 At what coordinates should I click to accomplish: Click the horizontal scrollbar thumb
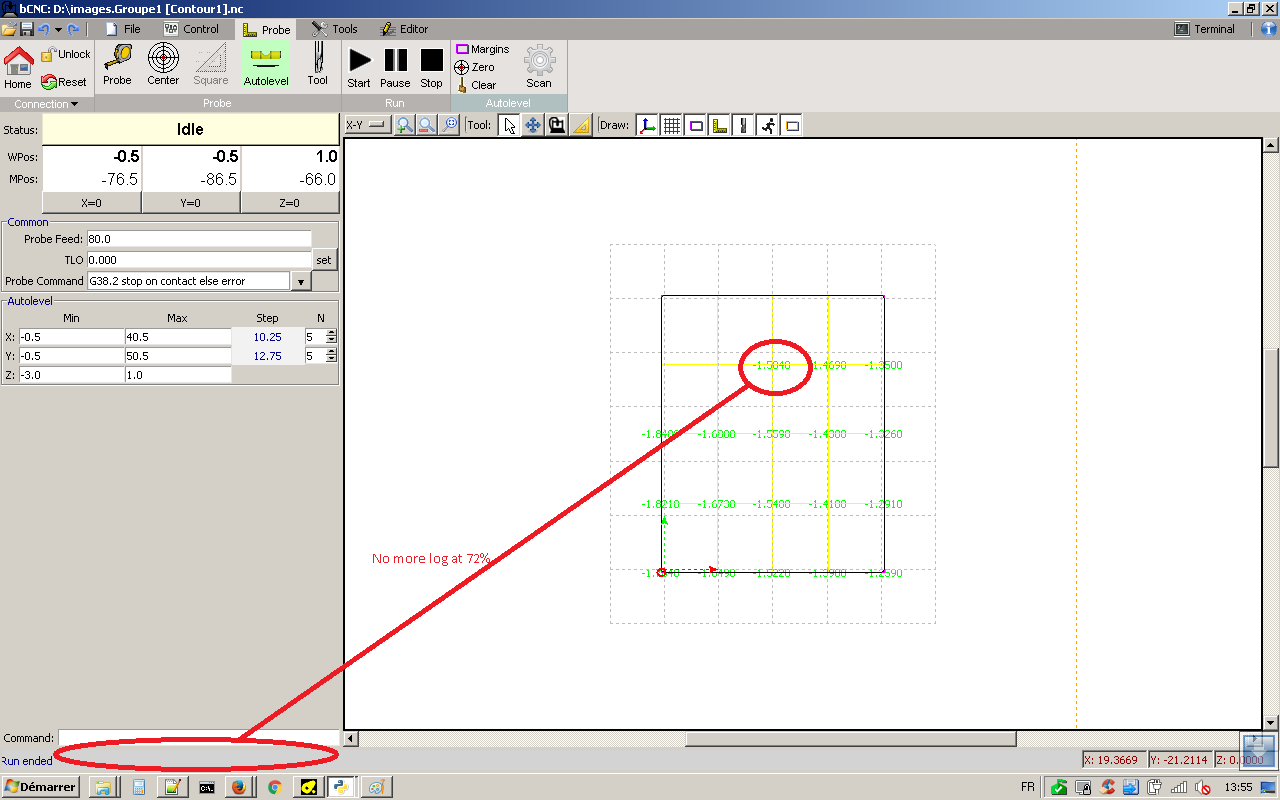851,739
